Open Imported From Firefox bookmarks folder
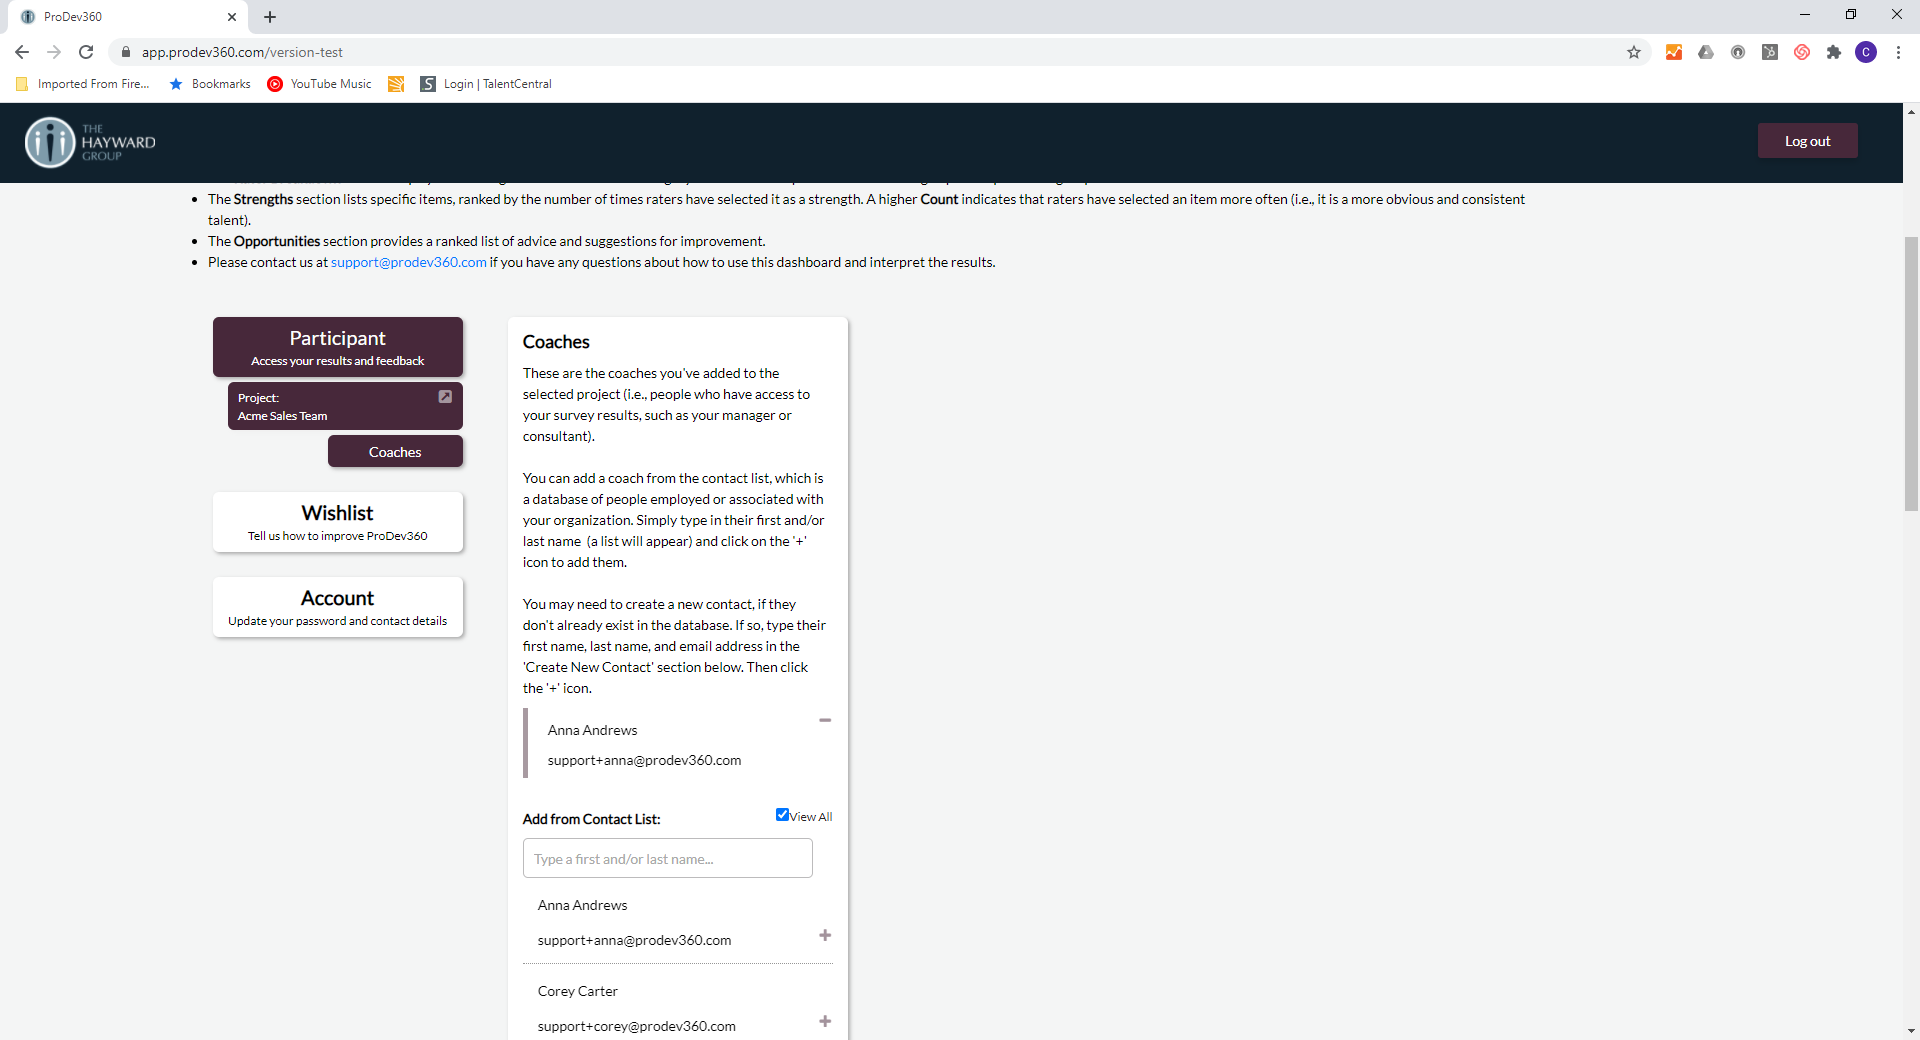1920x1040 pixels. click(83, 84)
